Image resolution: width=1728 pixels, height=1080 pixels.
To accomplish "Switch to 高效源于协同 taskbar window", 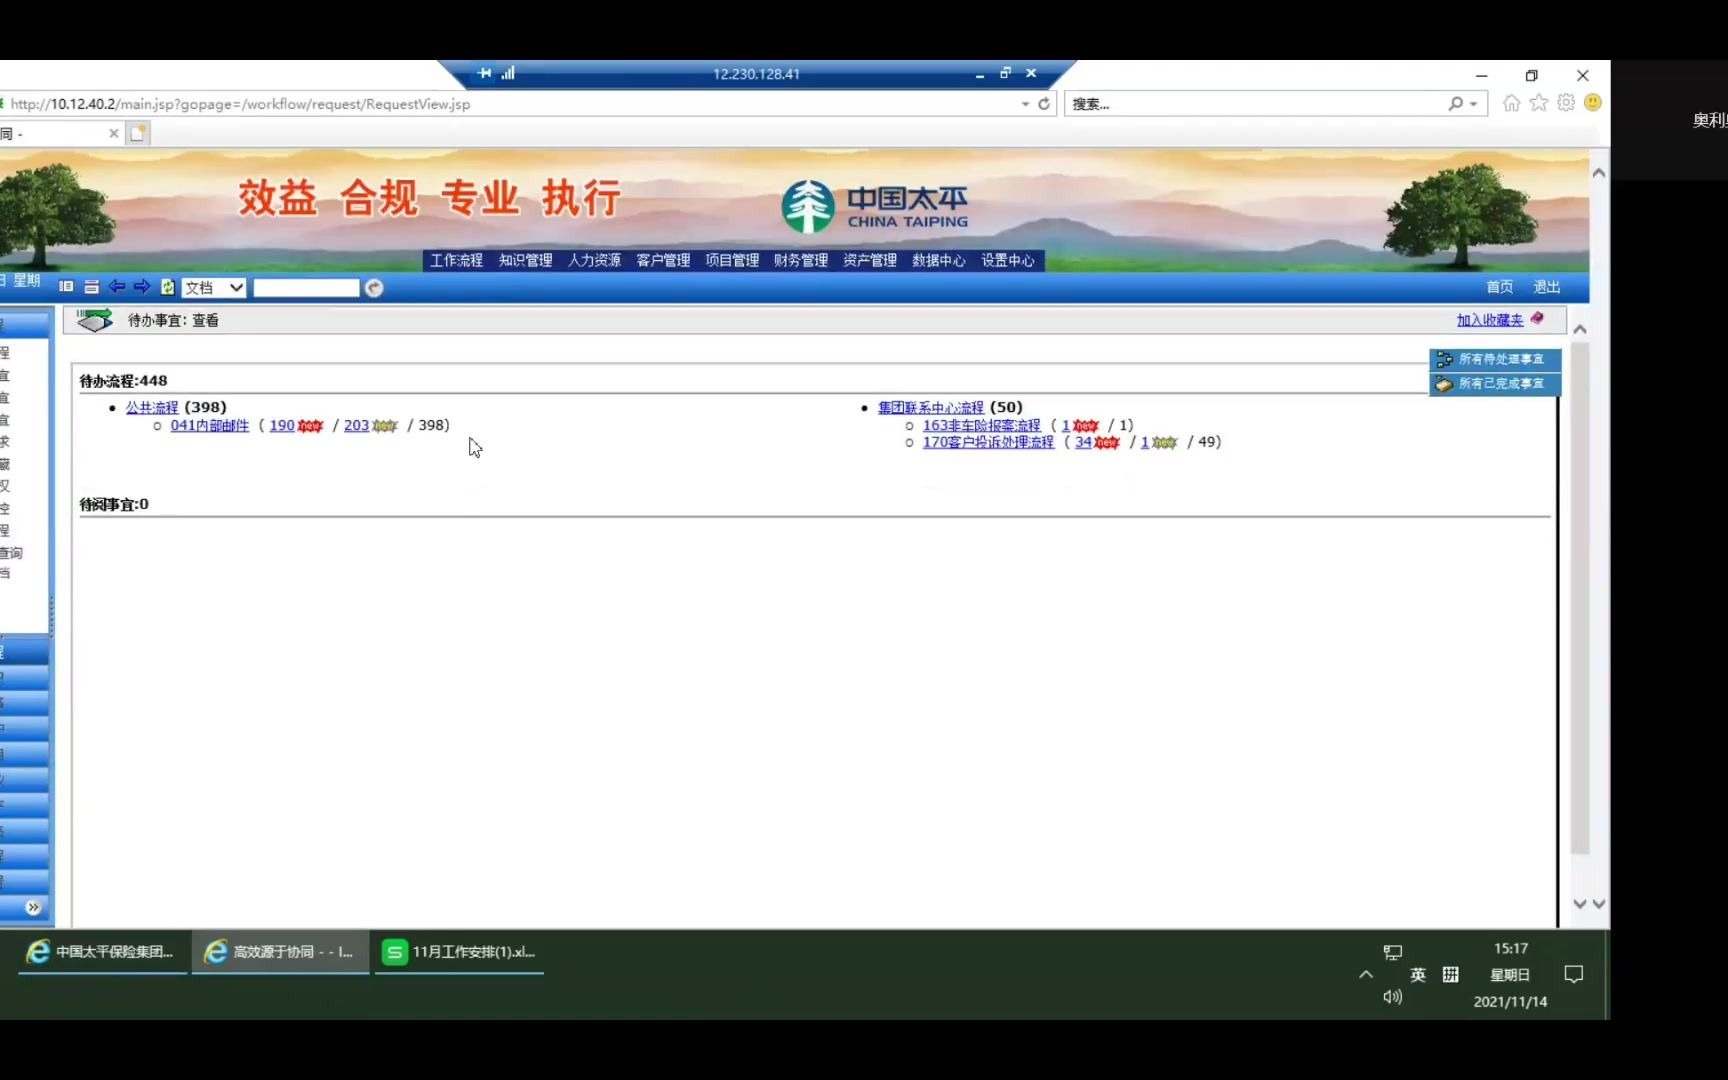I will pyautogui.click(x=280, y=952).
